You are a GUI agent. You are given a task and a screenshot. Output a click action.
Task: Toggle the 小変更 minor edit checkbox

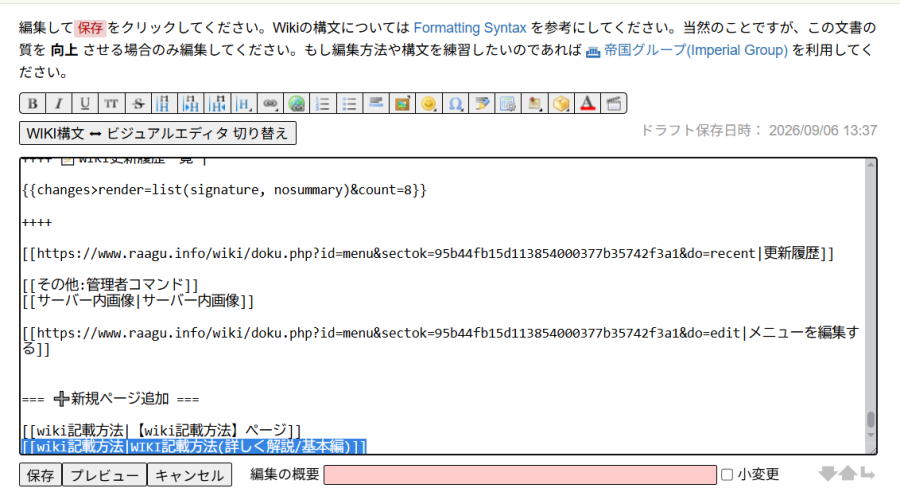coord(727,475)
